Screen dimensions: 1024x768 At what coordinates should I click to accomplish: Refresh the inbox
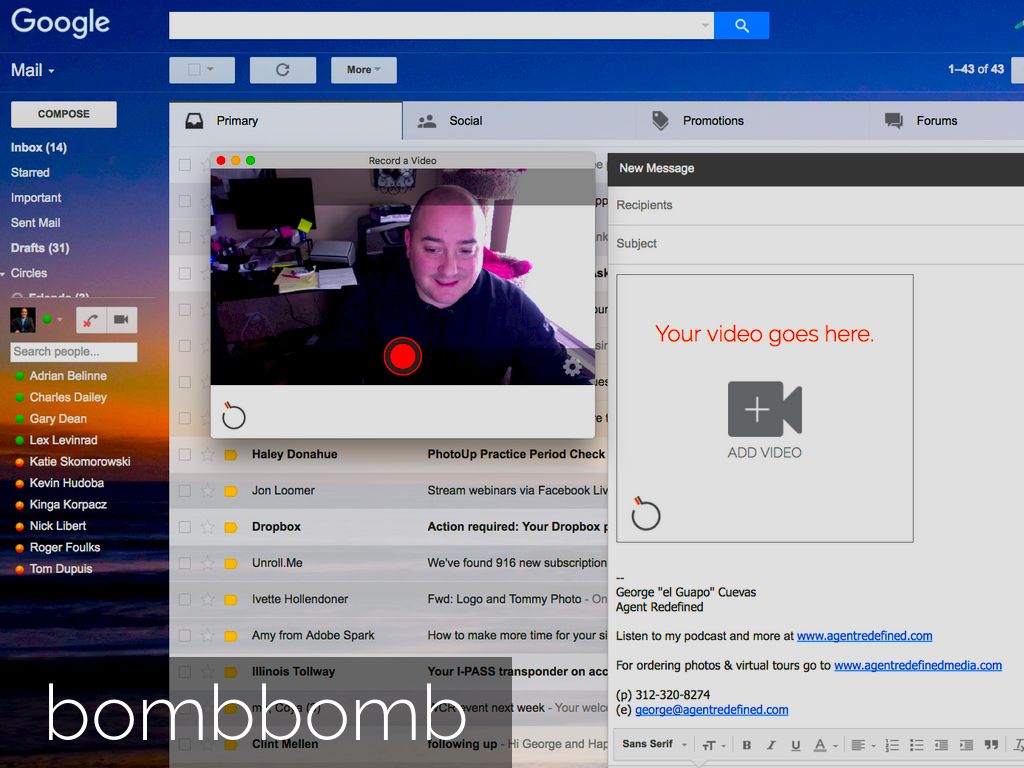(282, 70)
